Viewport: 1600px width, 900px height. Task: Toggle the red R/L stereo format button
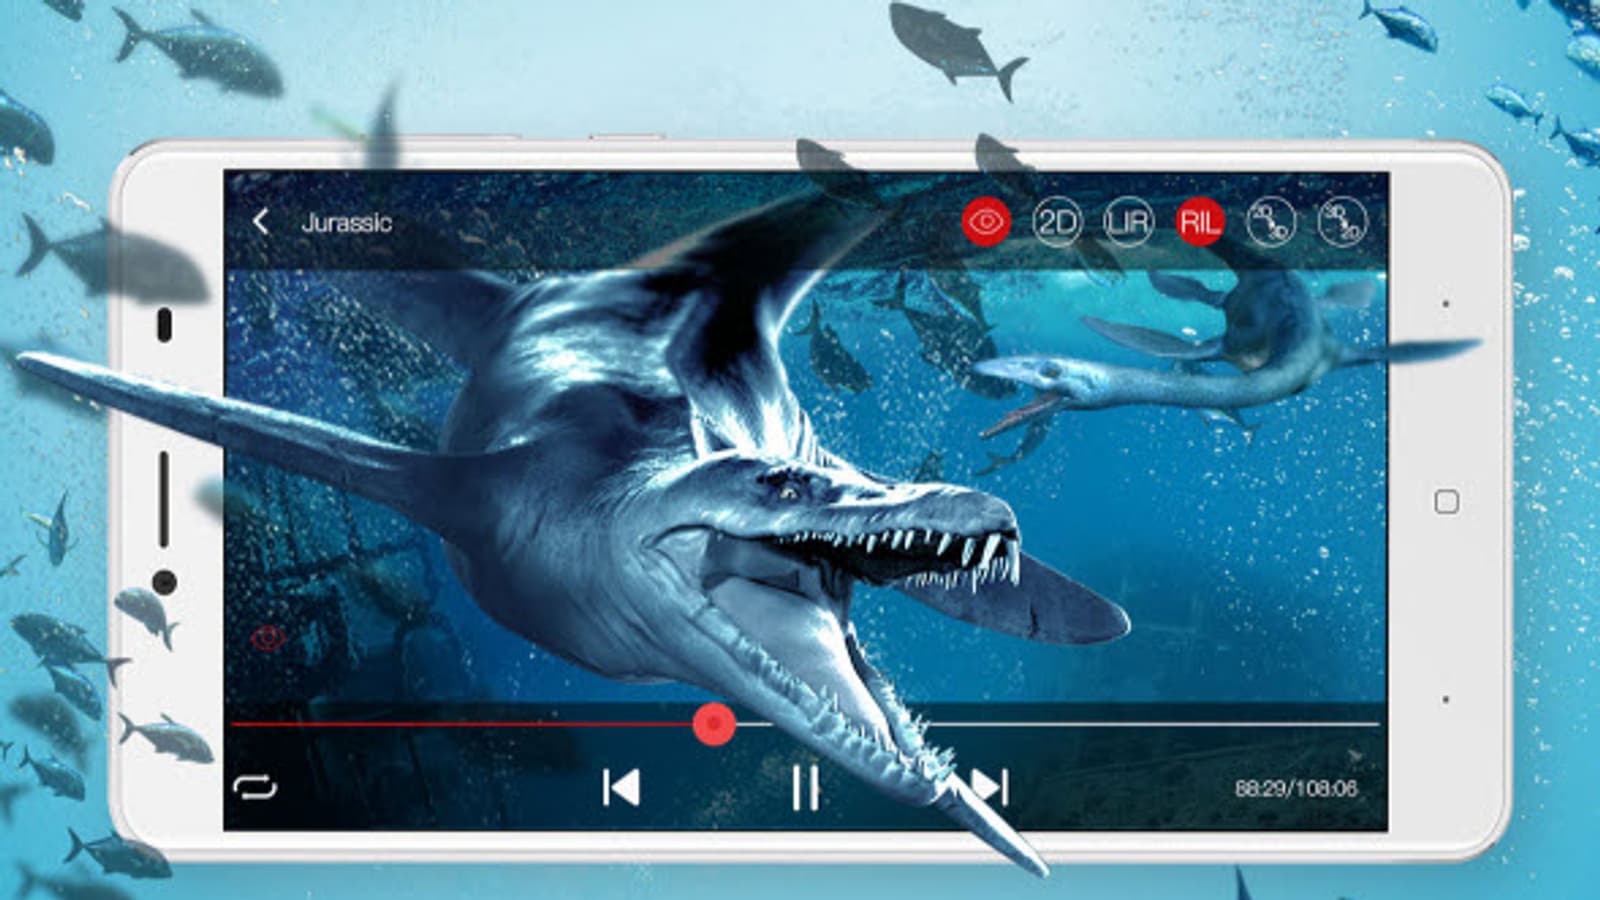1200,221
